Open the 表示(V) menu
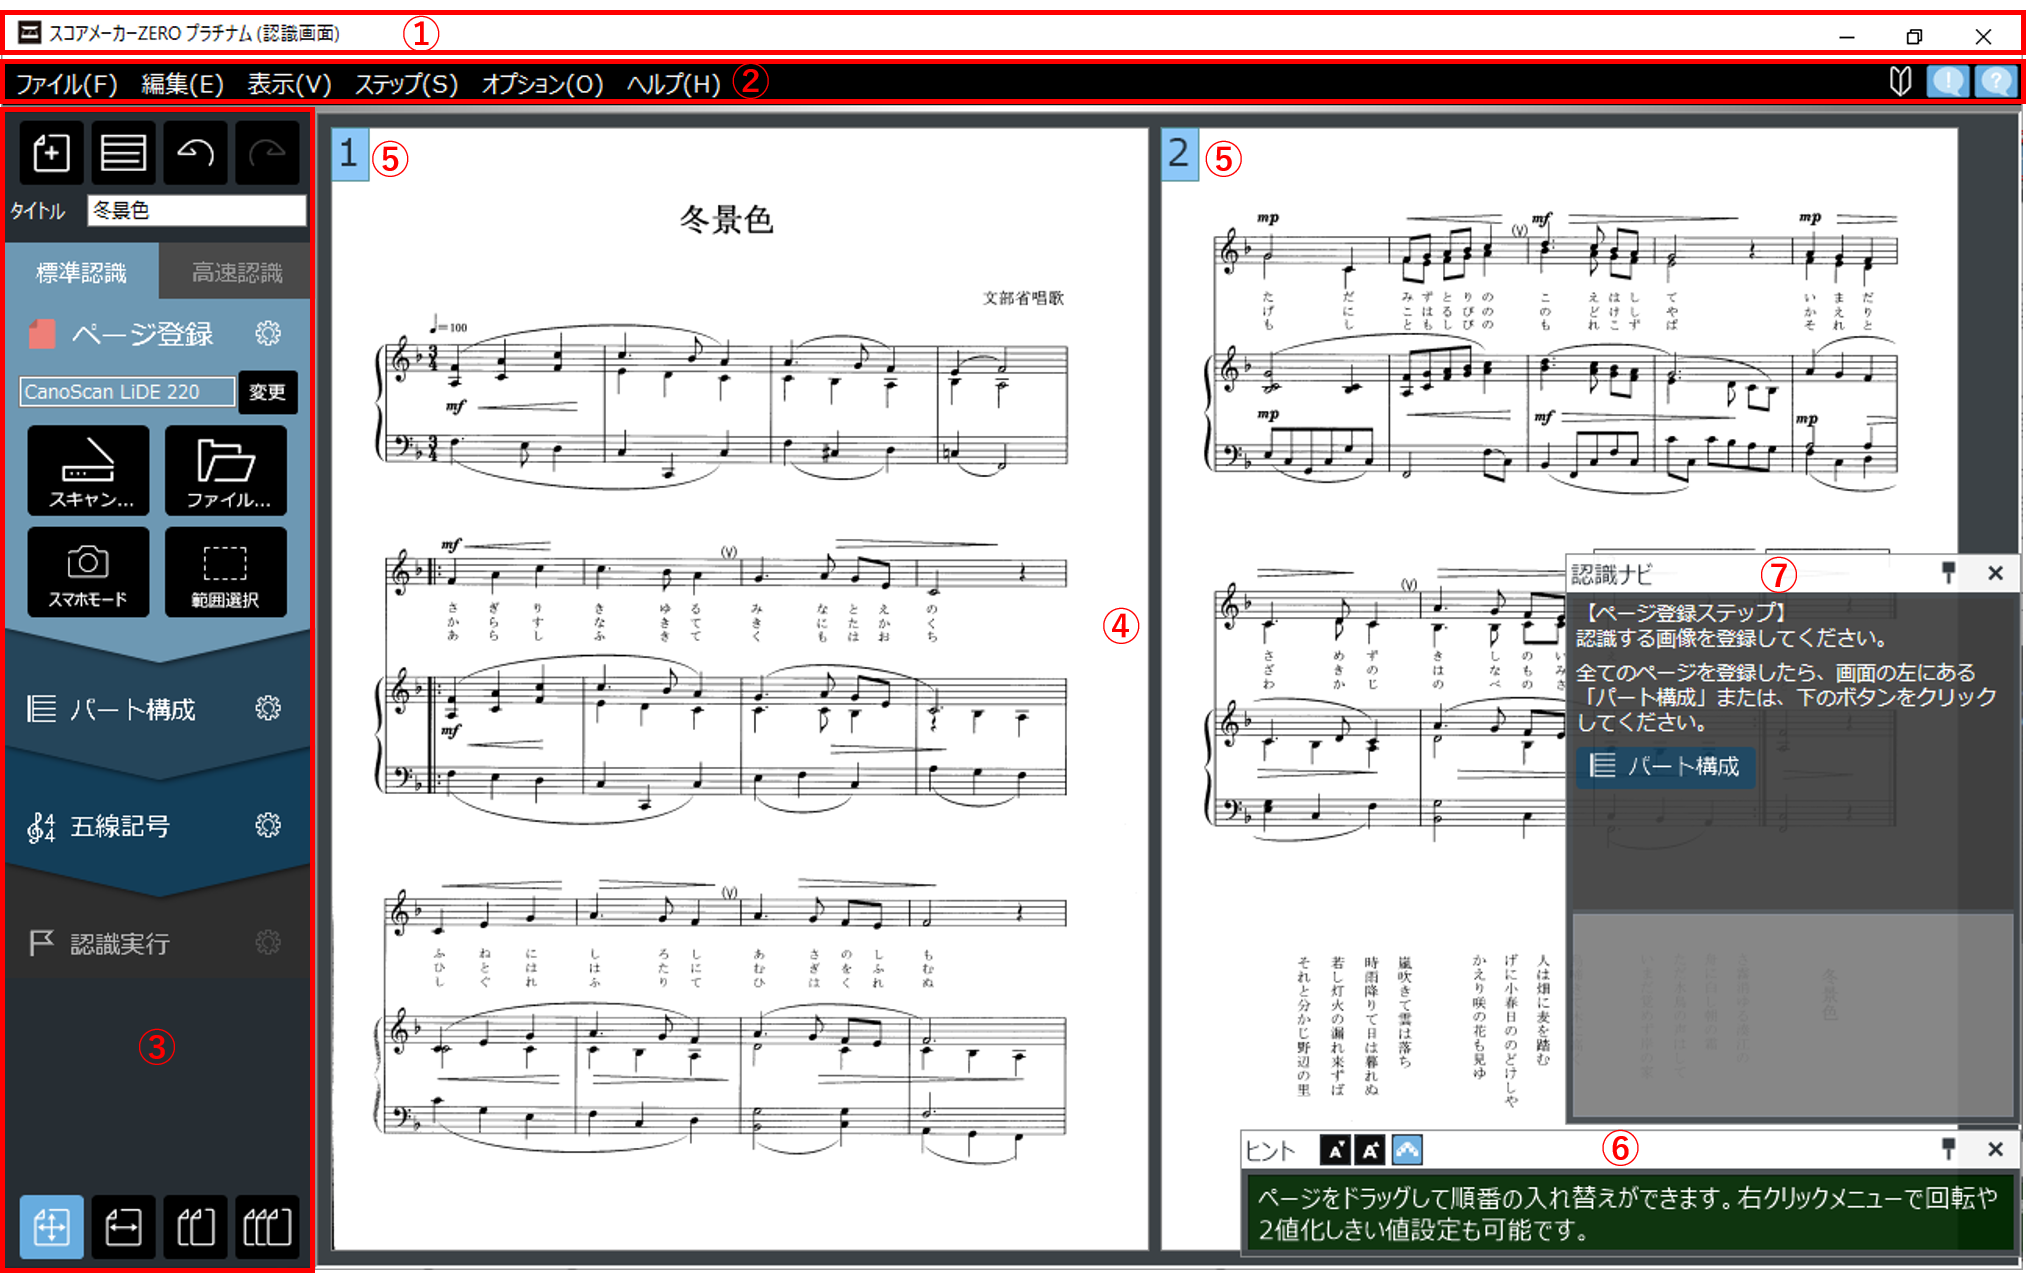Screen dimensions: 2026x1273 tap(289, 84)
